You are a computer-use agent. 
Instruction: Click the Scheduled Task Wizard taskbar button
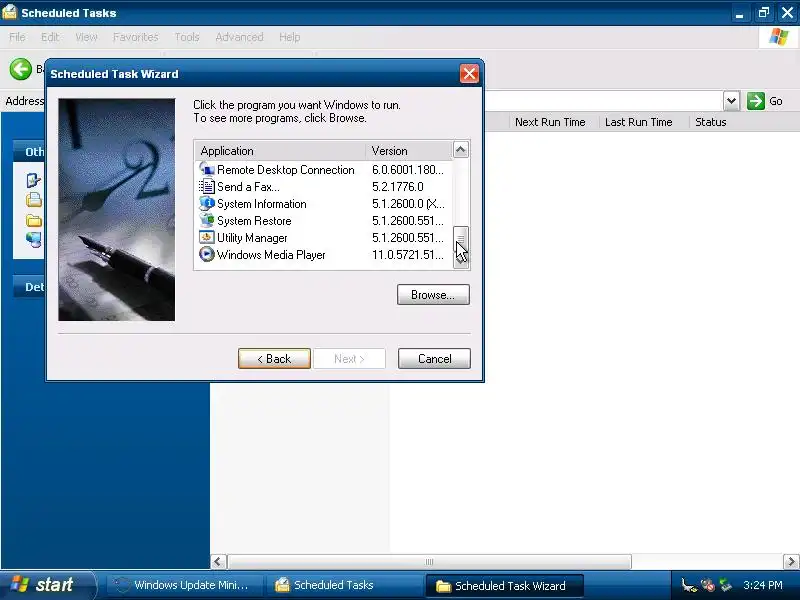504,586
